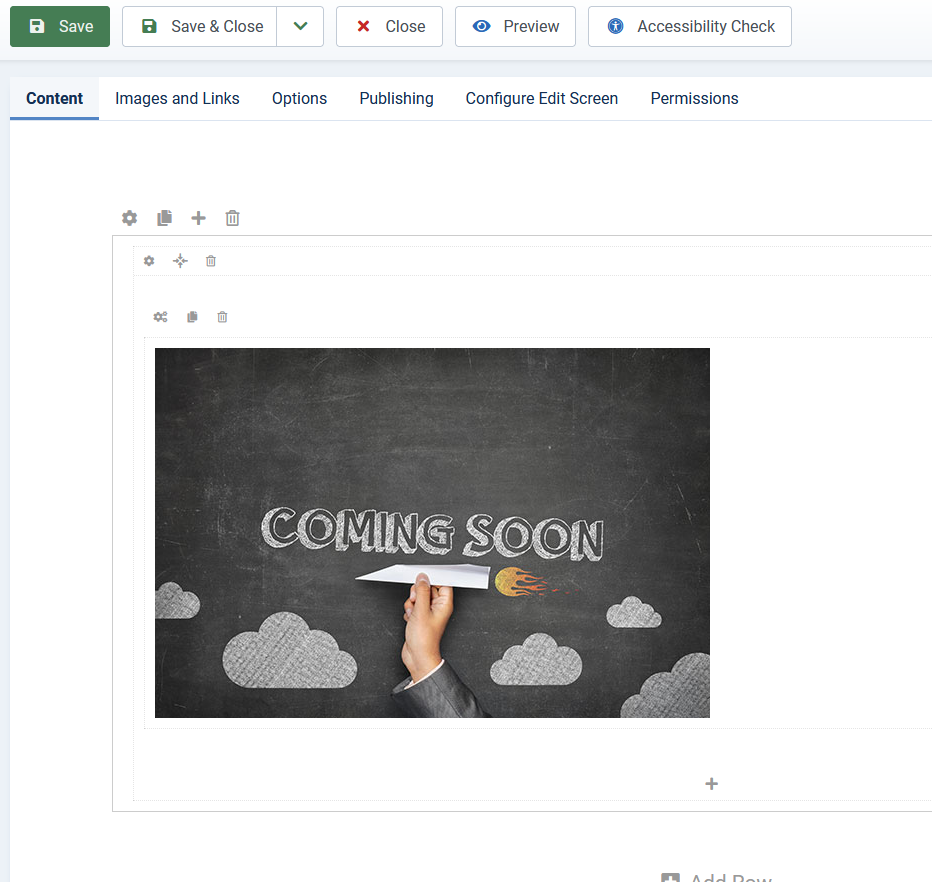Expand the Save & Close dropdown arrow
The image size is (932, 882).
pos(300,27)
